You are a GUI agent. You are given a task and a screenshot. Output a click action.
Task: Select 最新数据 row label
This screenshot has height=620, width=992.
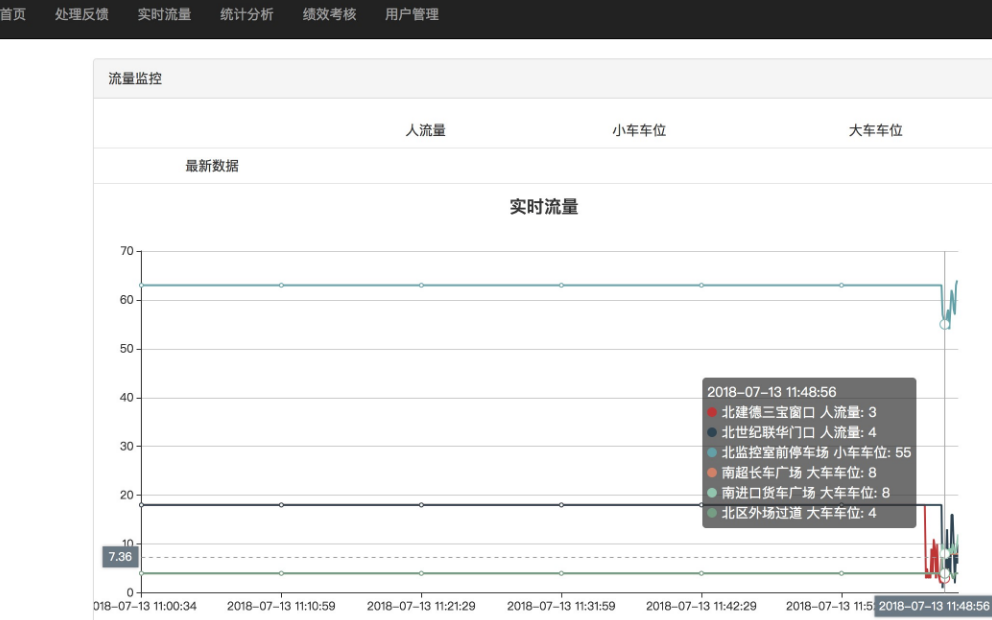click(212, 166)
